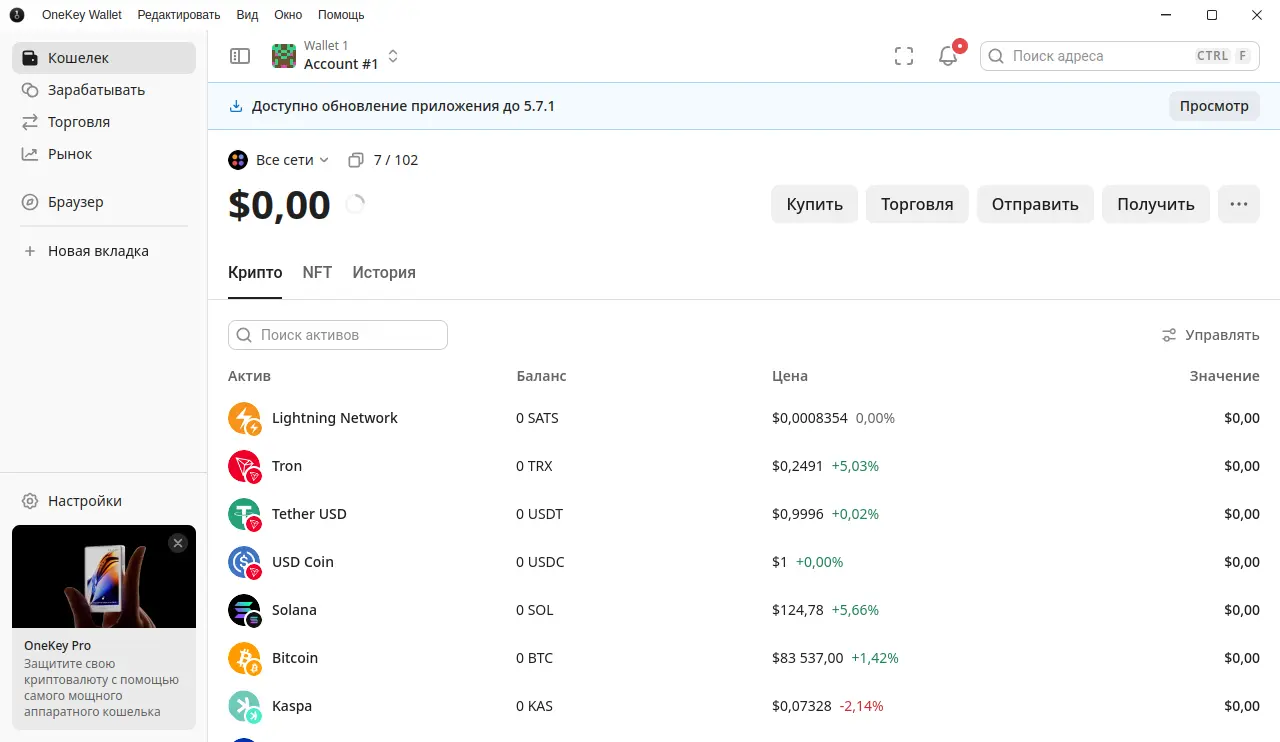The width and height of the screenshot is (1280, 742).
Task: Click the Lightning Network token icon
Action: (x=245, y=418)
